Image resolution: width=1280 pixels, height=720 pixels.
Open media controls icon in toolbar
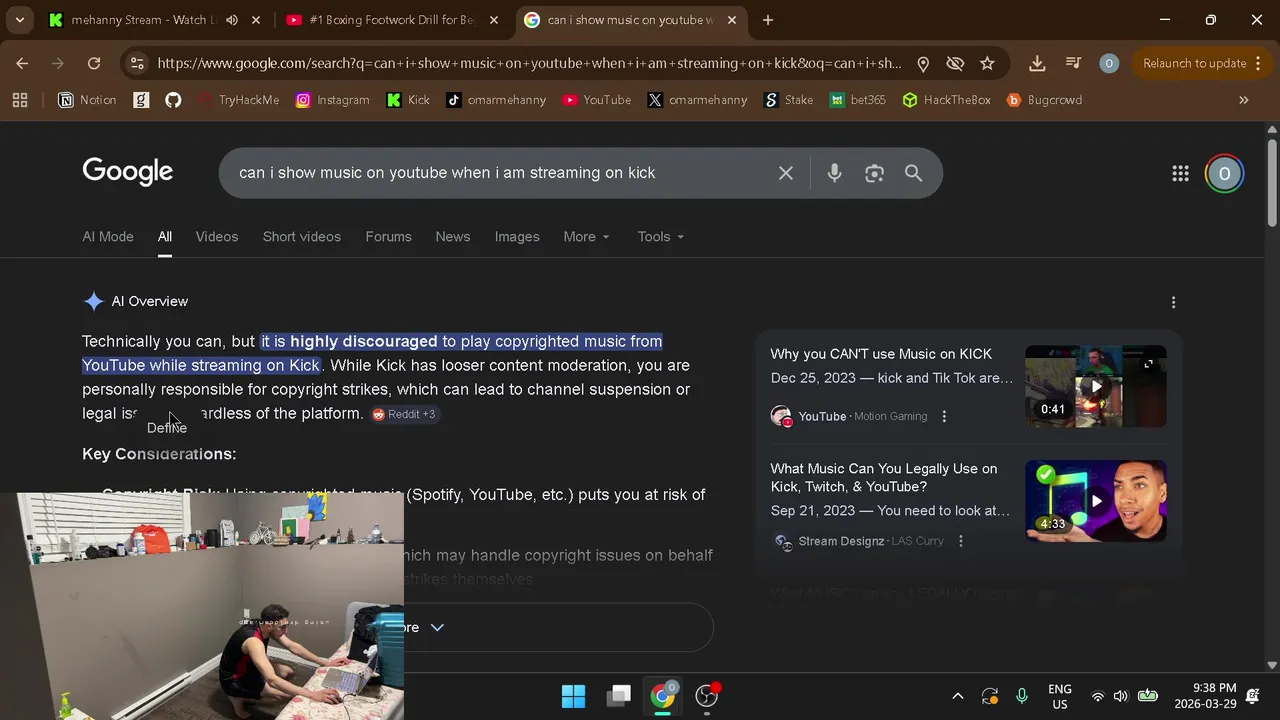1073,63
